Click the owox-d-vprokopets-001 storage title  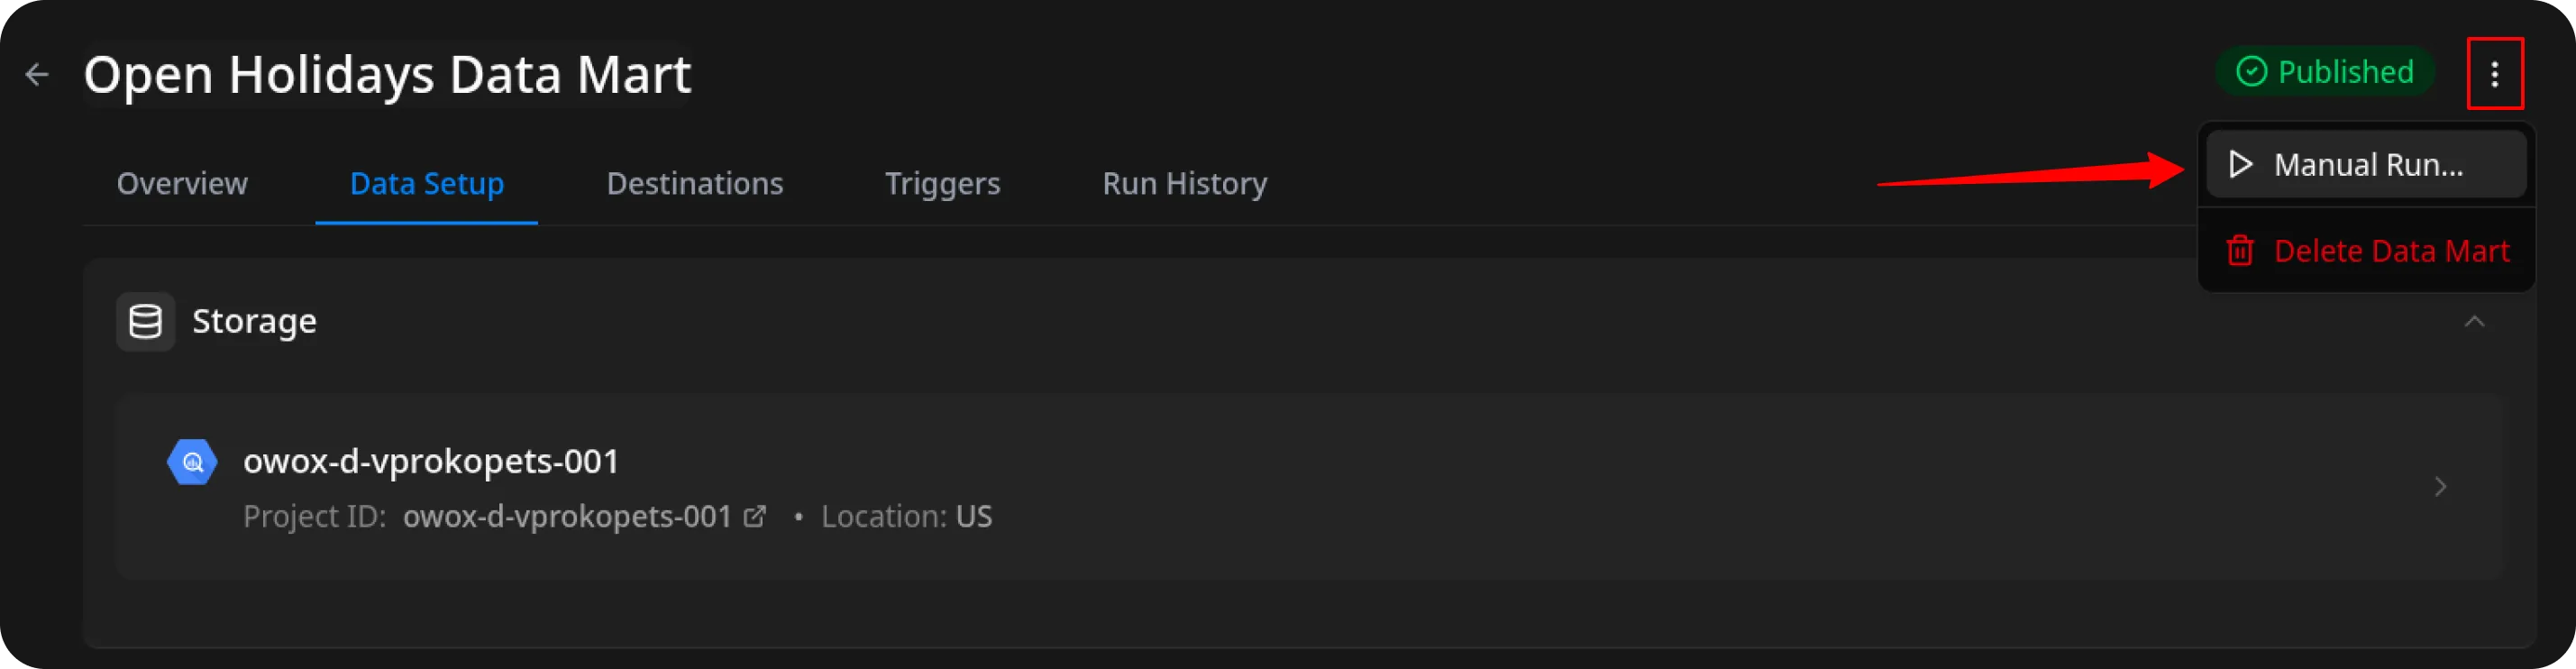(x=431, y=461)
